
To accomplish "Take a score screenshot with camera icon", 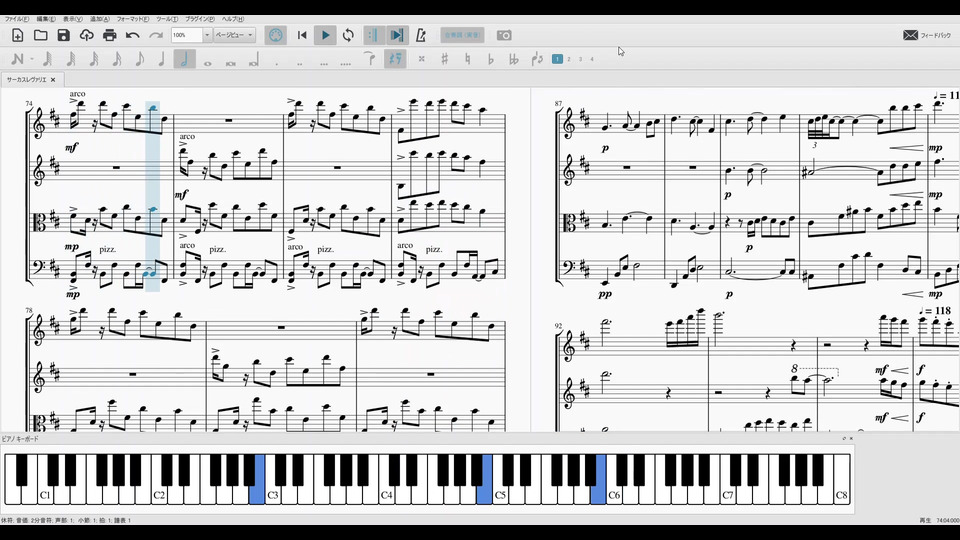I will (x=504, y=35).
